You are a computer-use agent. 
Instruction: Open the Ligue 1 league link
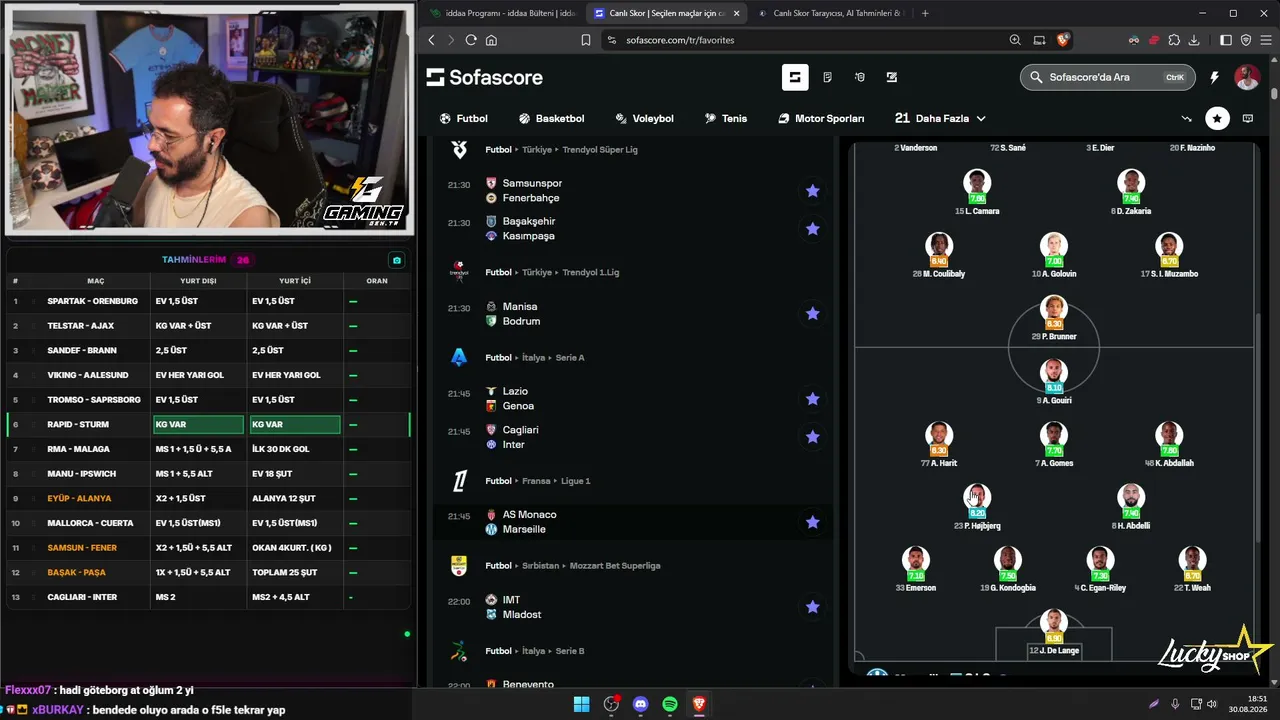(575, 481)
